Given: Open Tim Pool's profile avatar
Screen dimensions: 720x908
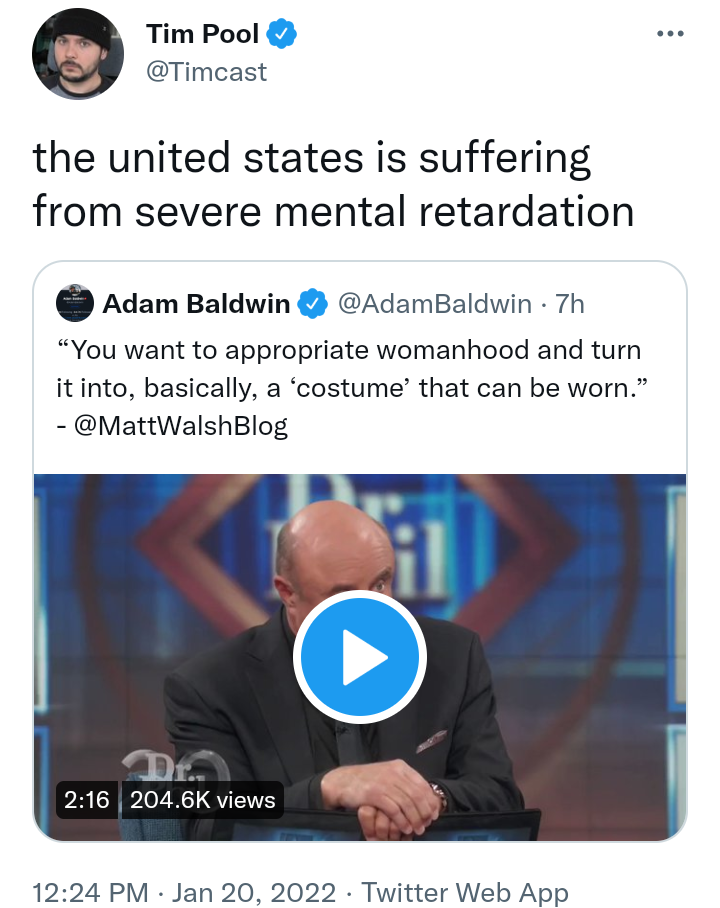Looking at the screenshot, I should (x=78, y=54).
